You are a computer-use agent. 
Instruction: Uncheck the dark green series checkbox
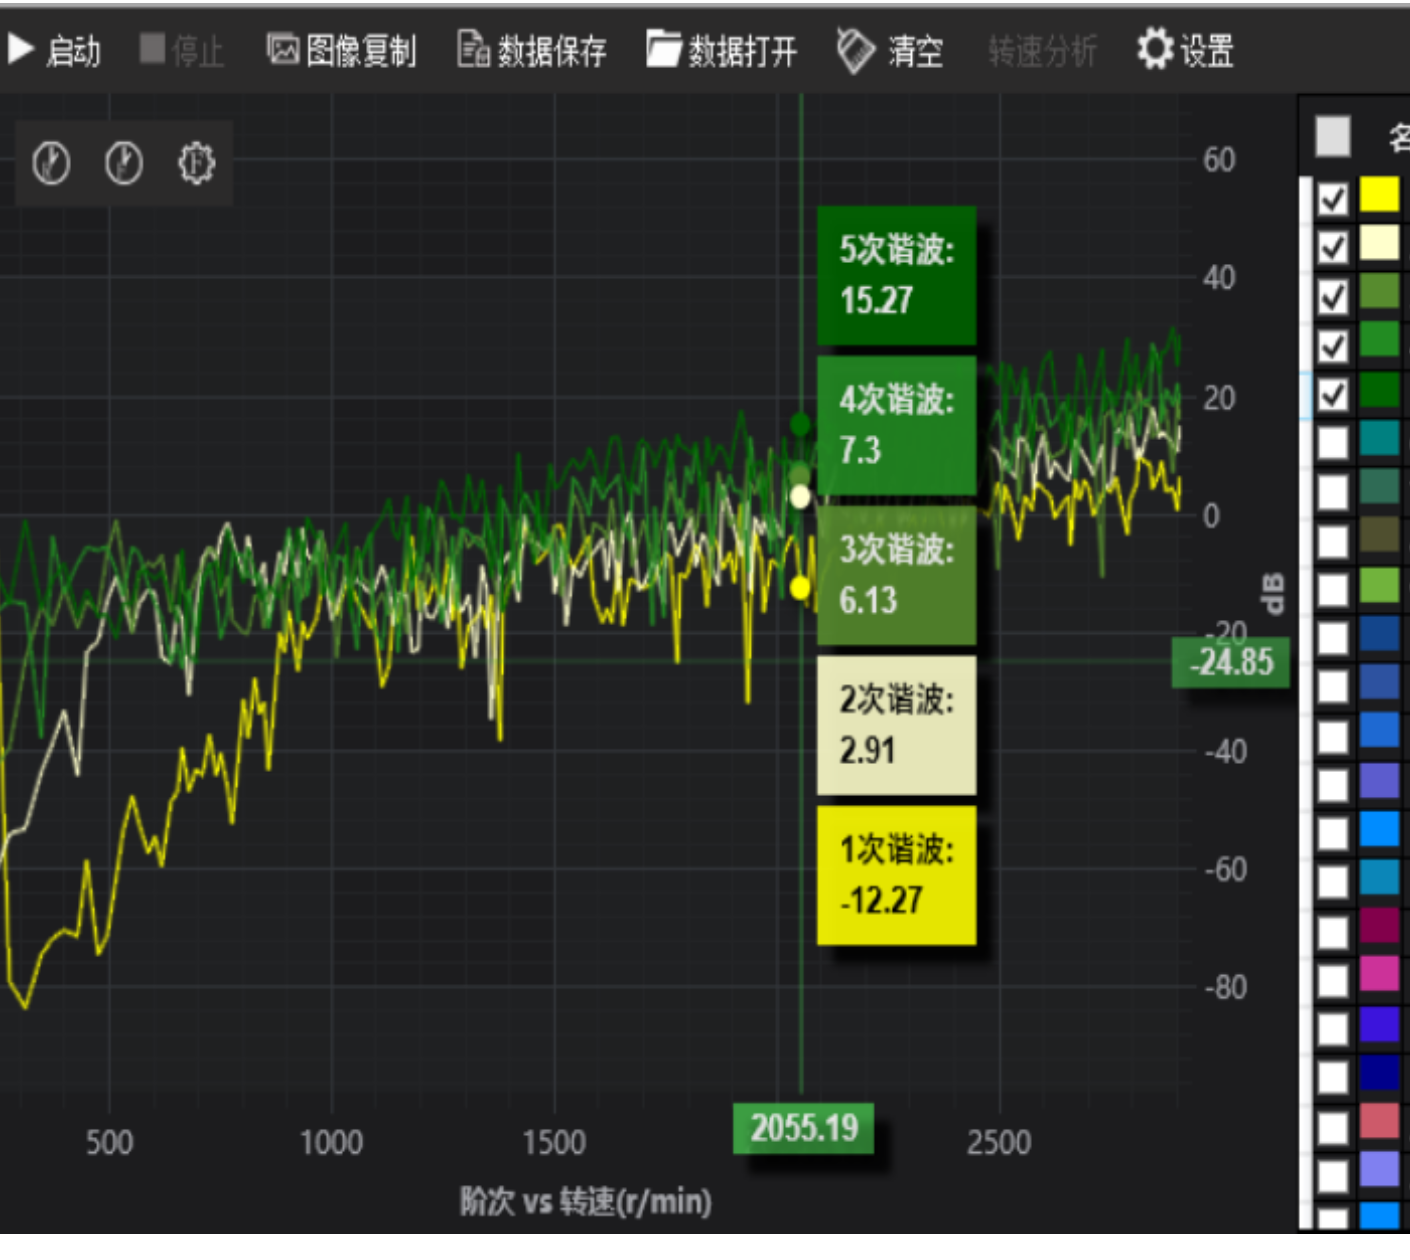click(x=1333, y=395)
